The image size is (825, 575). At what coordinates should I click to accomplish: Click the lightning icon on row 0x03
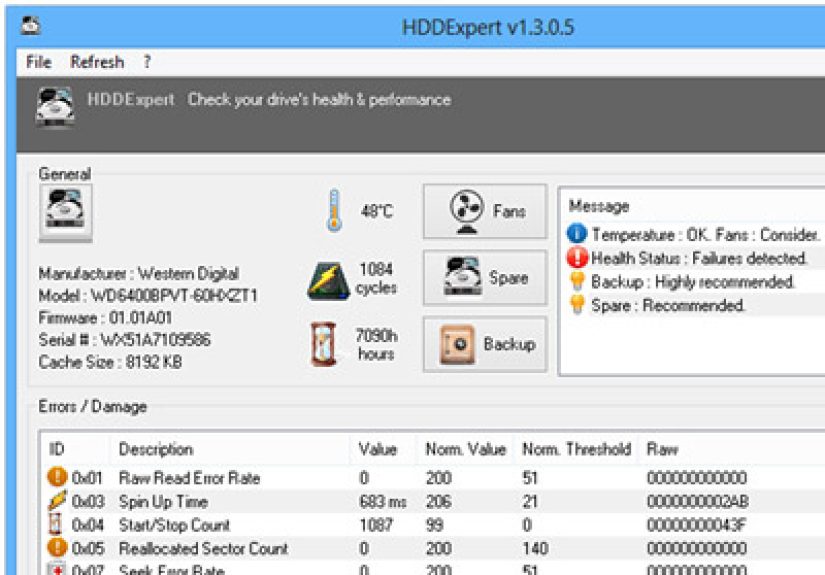tap(57, 500)
